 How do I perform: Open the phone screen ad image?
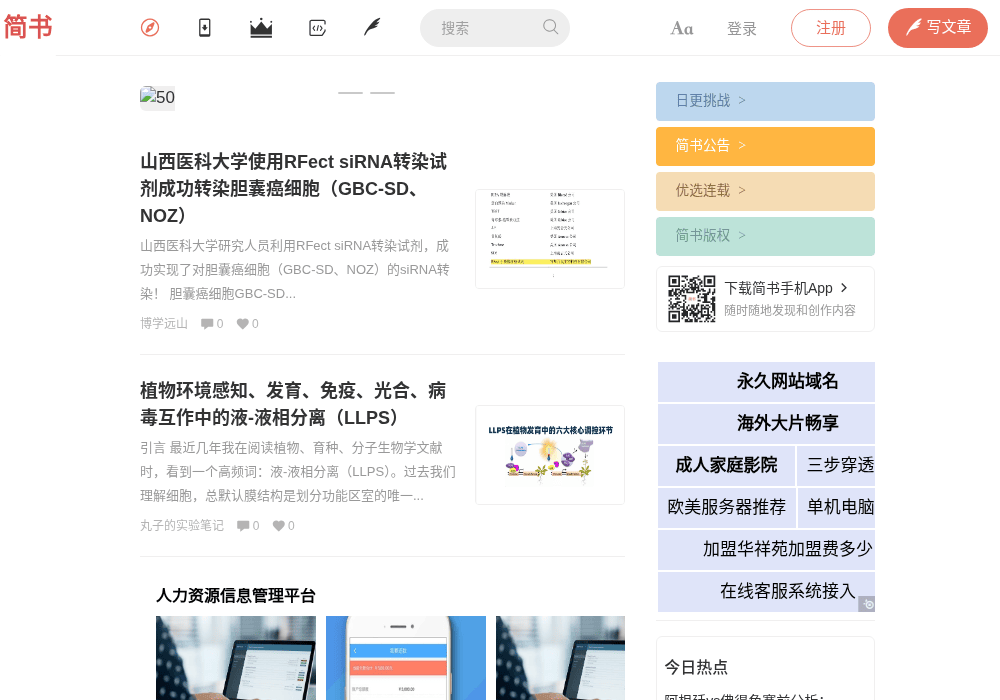click(406, 658)
